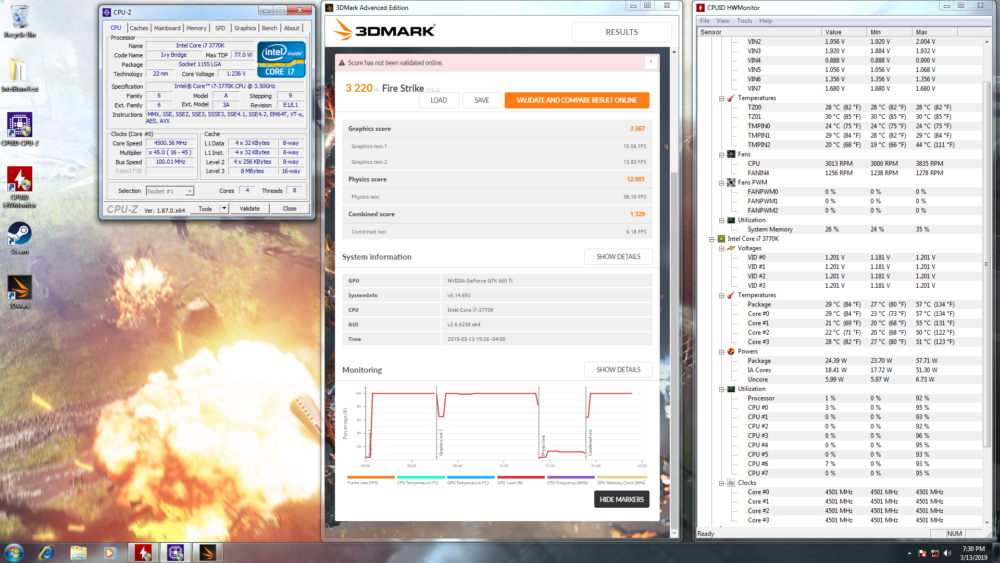Launch Steam from the desktop icon
Viewport: 1000px width, 563px height.
tap(20, 238)
